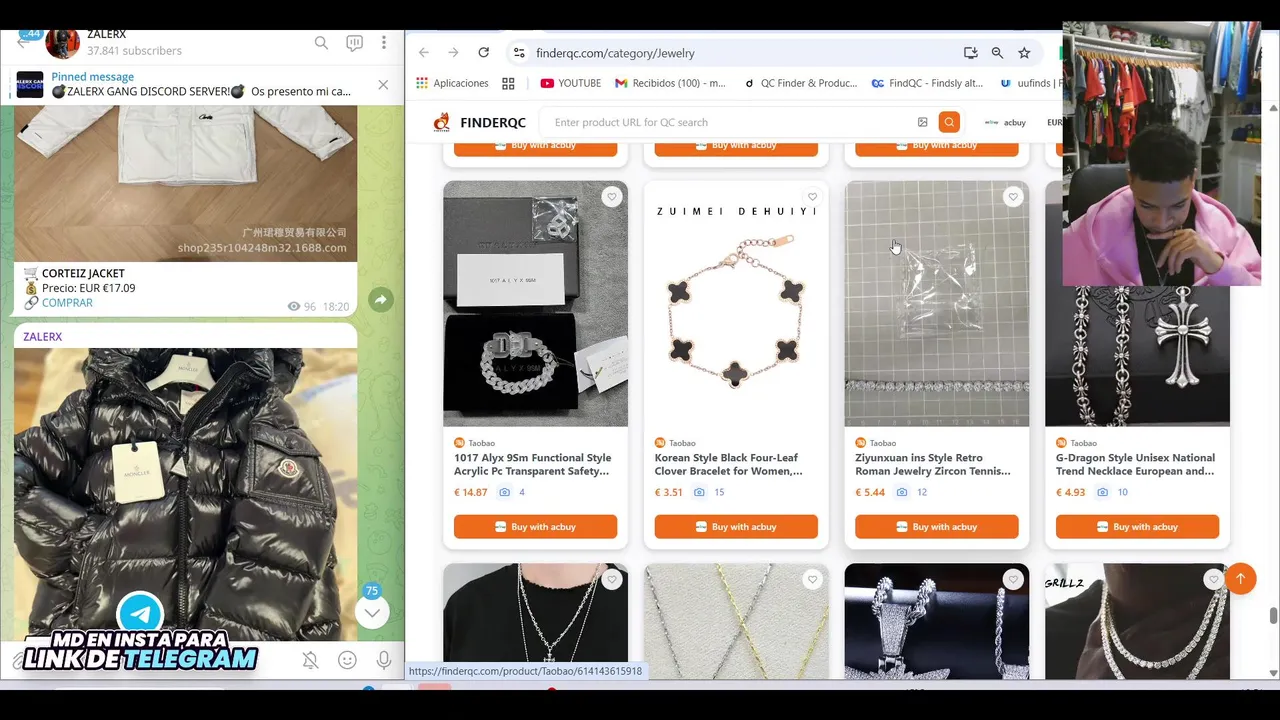Click browser forward arrow
This screenshot has width=1280, height=720.
454,53
